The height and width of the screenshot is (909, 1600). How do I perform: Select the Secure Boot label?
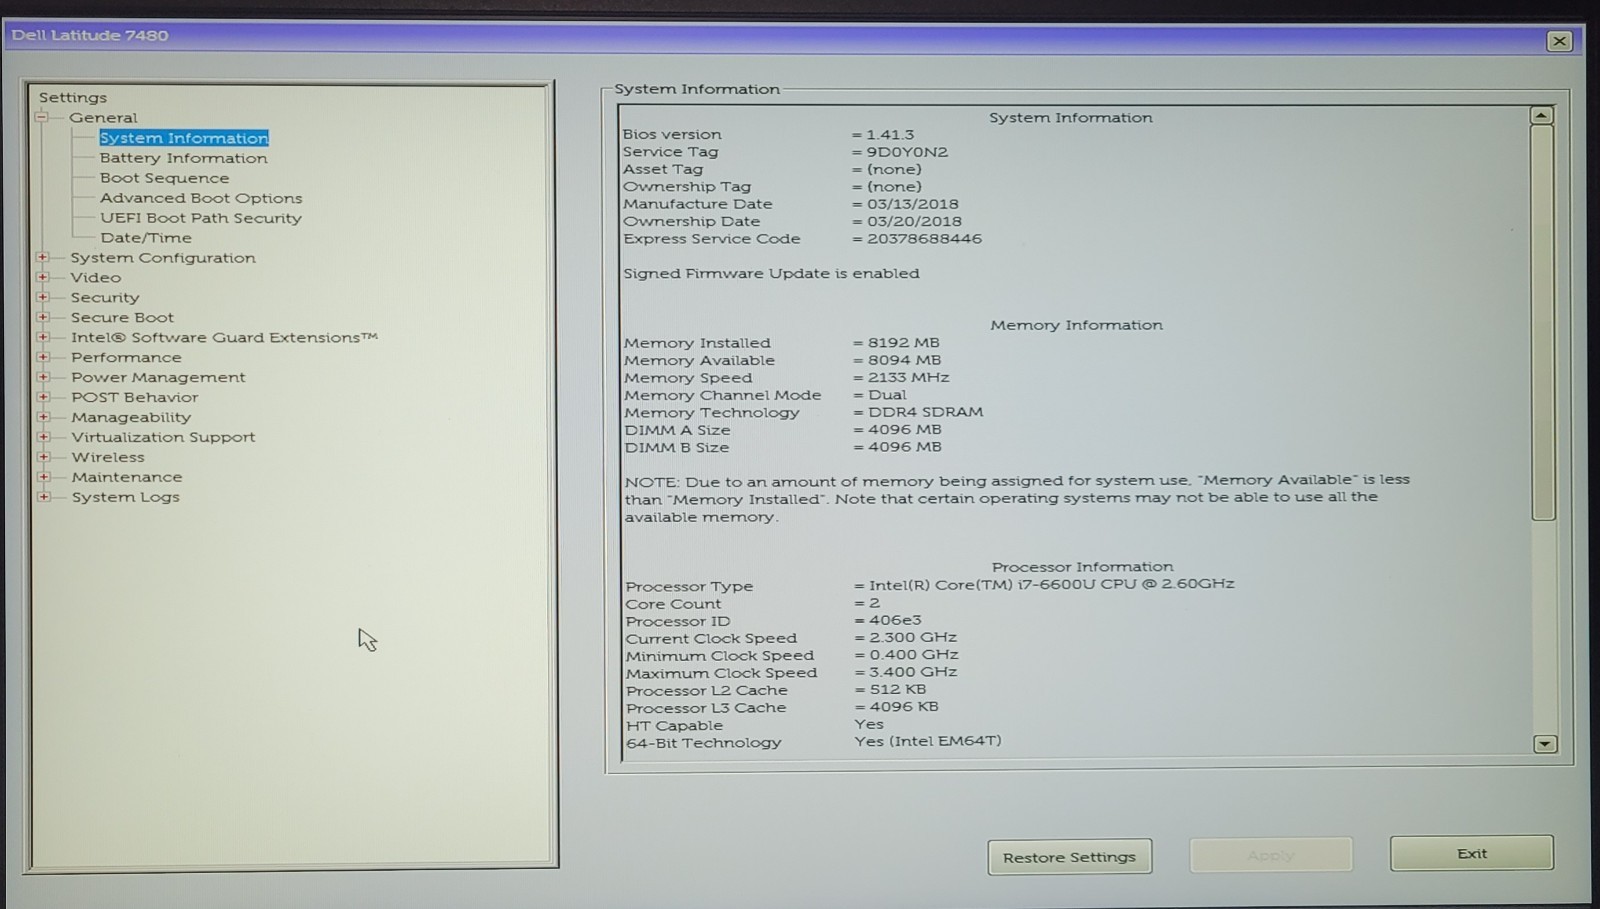(x=122, y=318)
